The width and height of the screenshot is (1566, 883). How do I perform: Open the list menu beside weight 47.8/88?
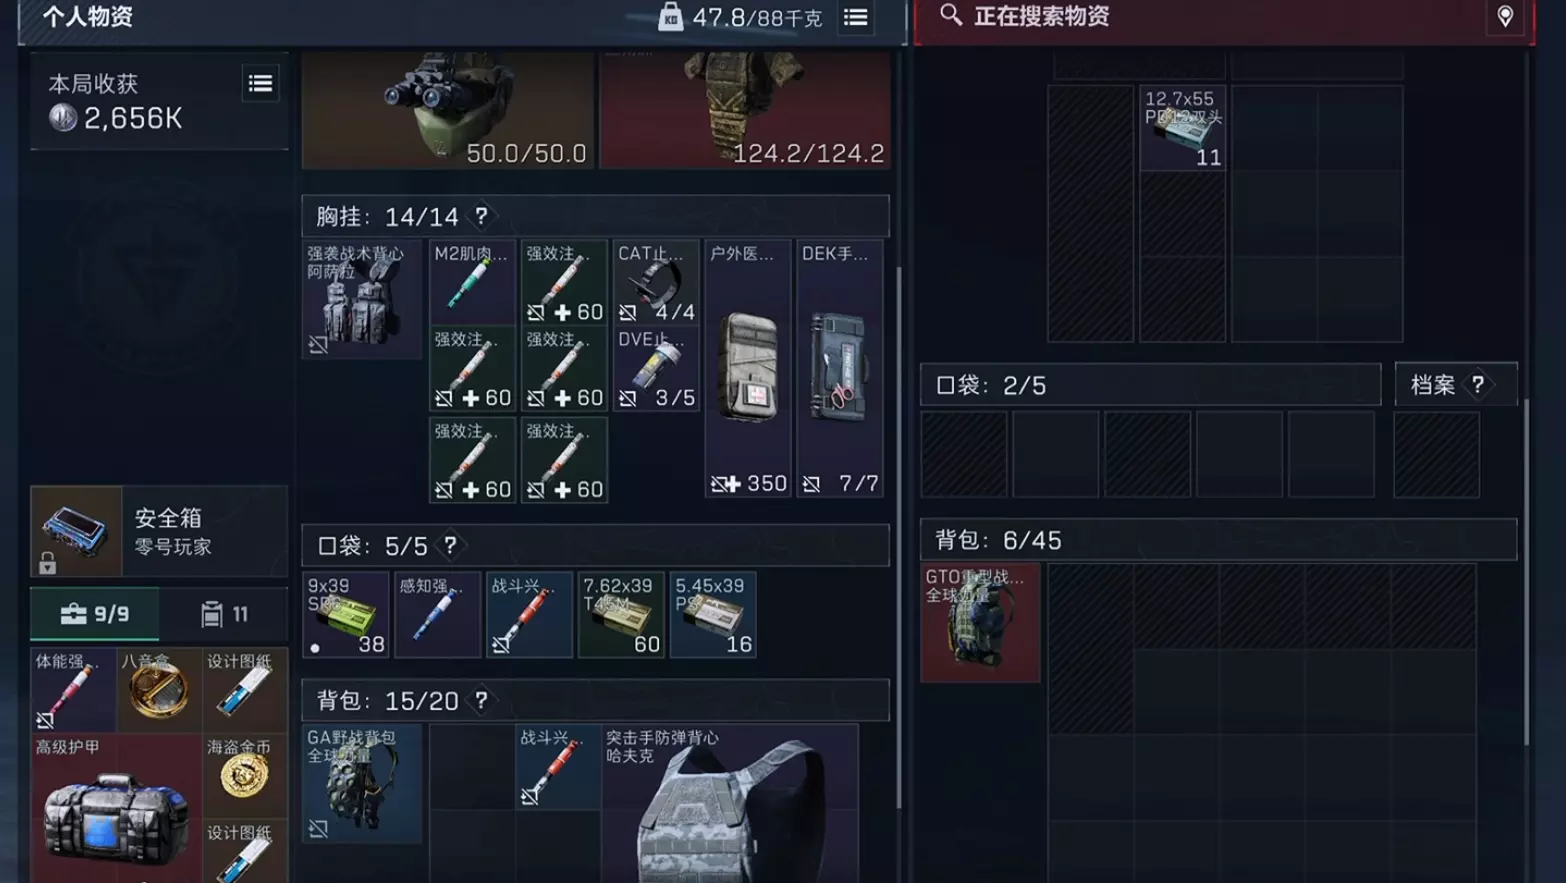855,17
